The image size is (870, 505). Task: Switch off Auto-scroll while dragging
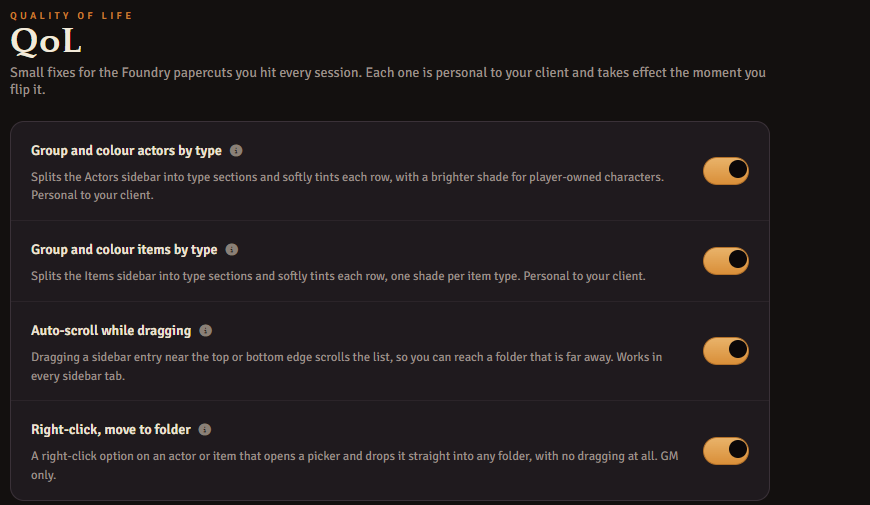(726, 351)
